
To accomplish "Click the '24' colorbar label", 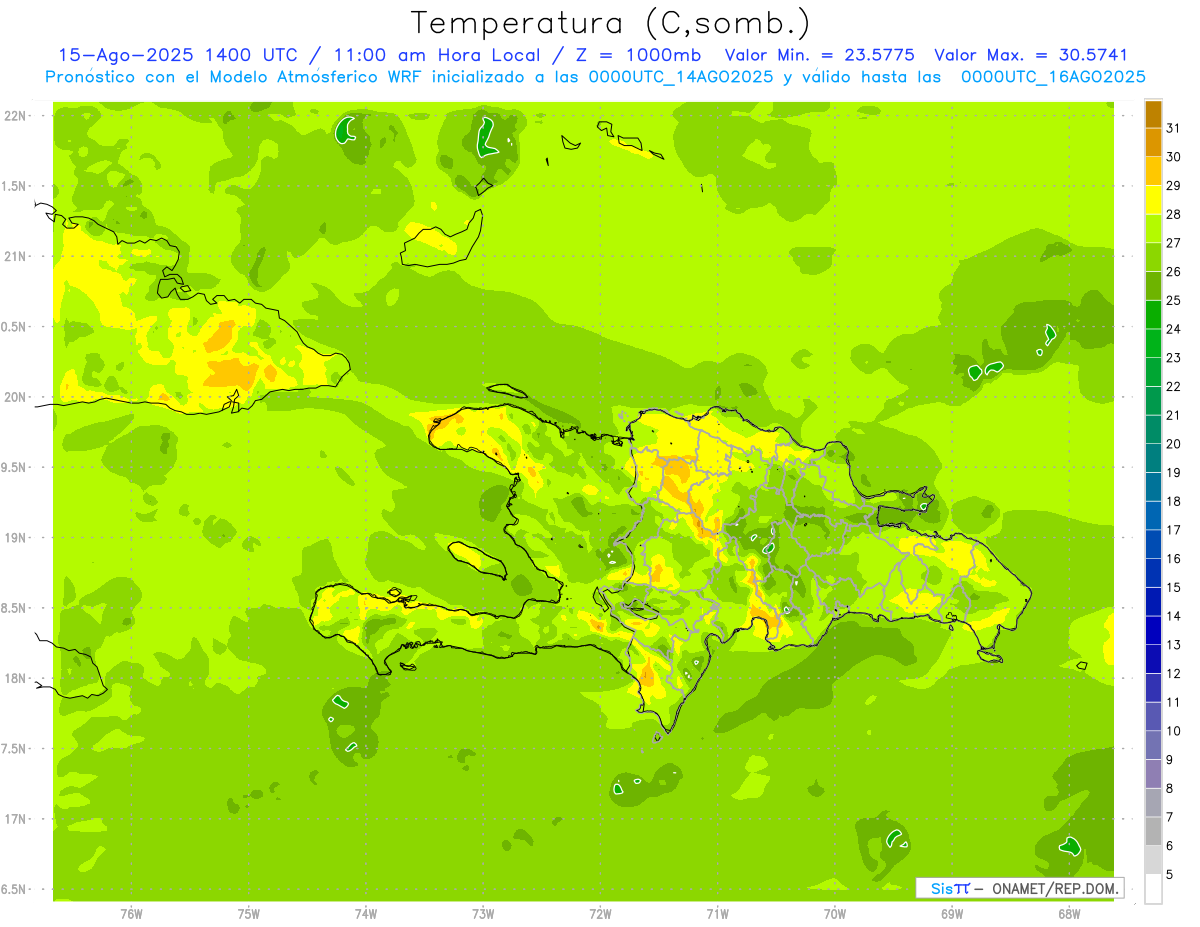I will point(1174,329).
